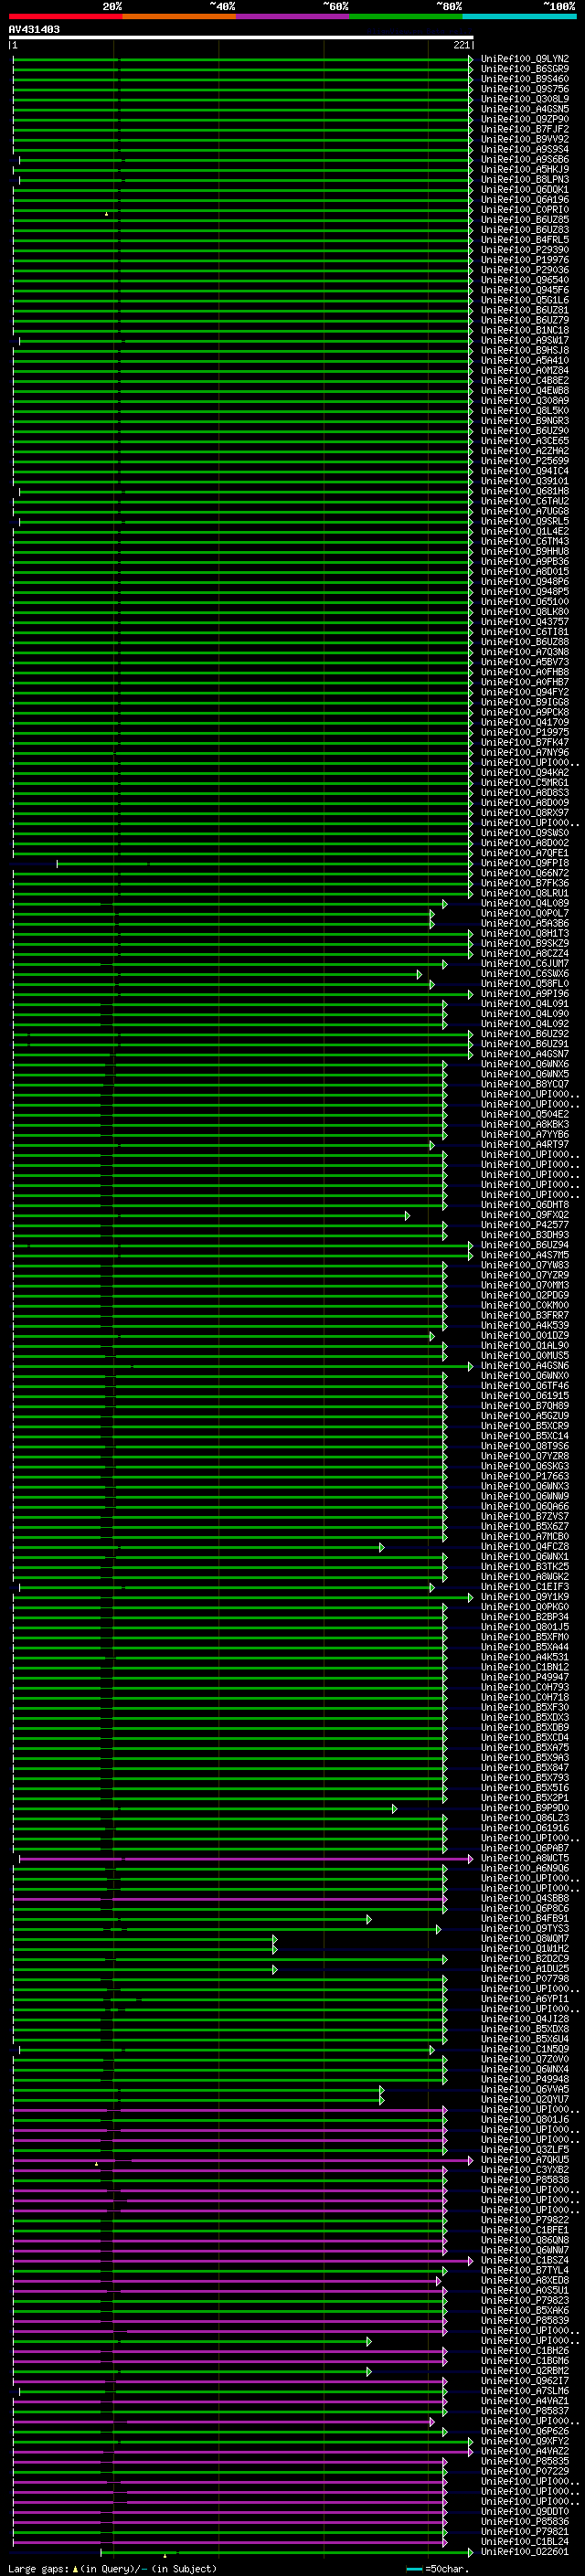Open the UniRef100_B6SGP9 hit label
The width and height of the screenshot is (585, 2576).
(525, 69)
